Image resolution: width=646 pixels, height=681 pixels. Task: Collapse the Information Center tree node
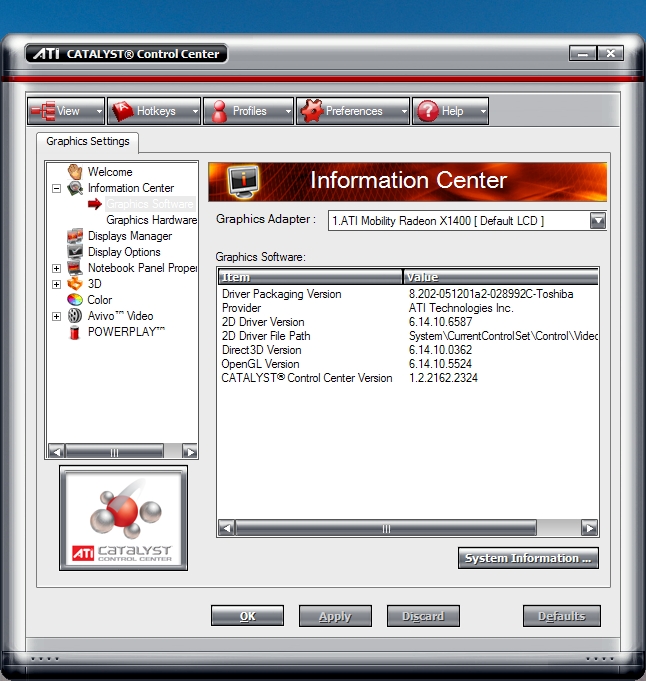[x=56, y=188]
